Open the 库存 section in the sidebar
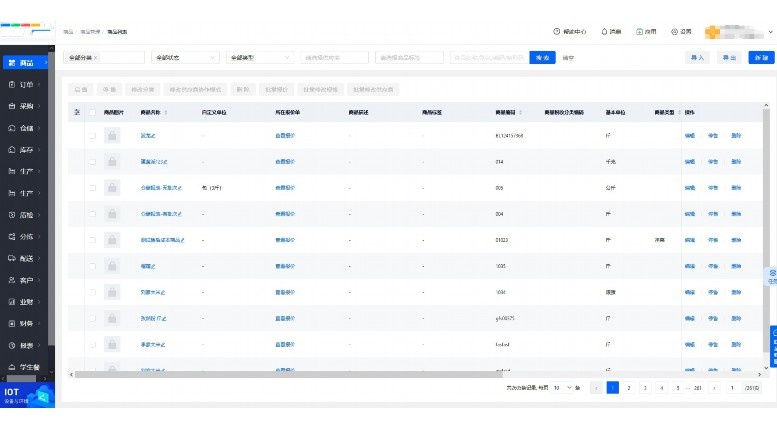This screenshot has width=777, height=428. tap(24, 150)
